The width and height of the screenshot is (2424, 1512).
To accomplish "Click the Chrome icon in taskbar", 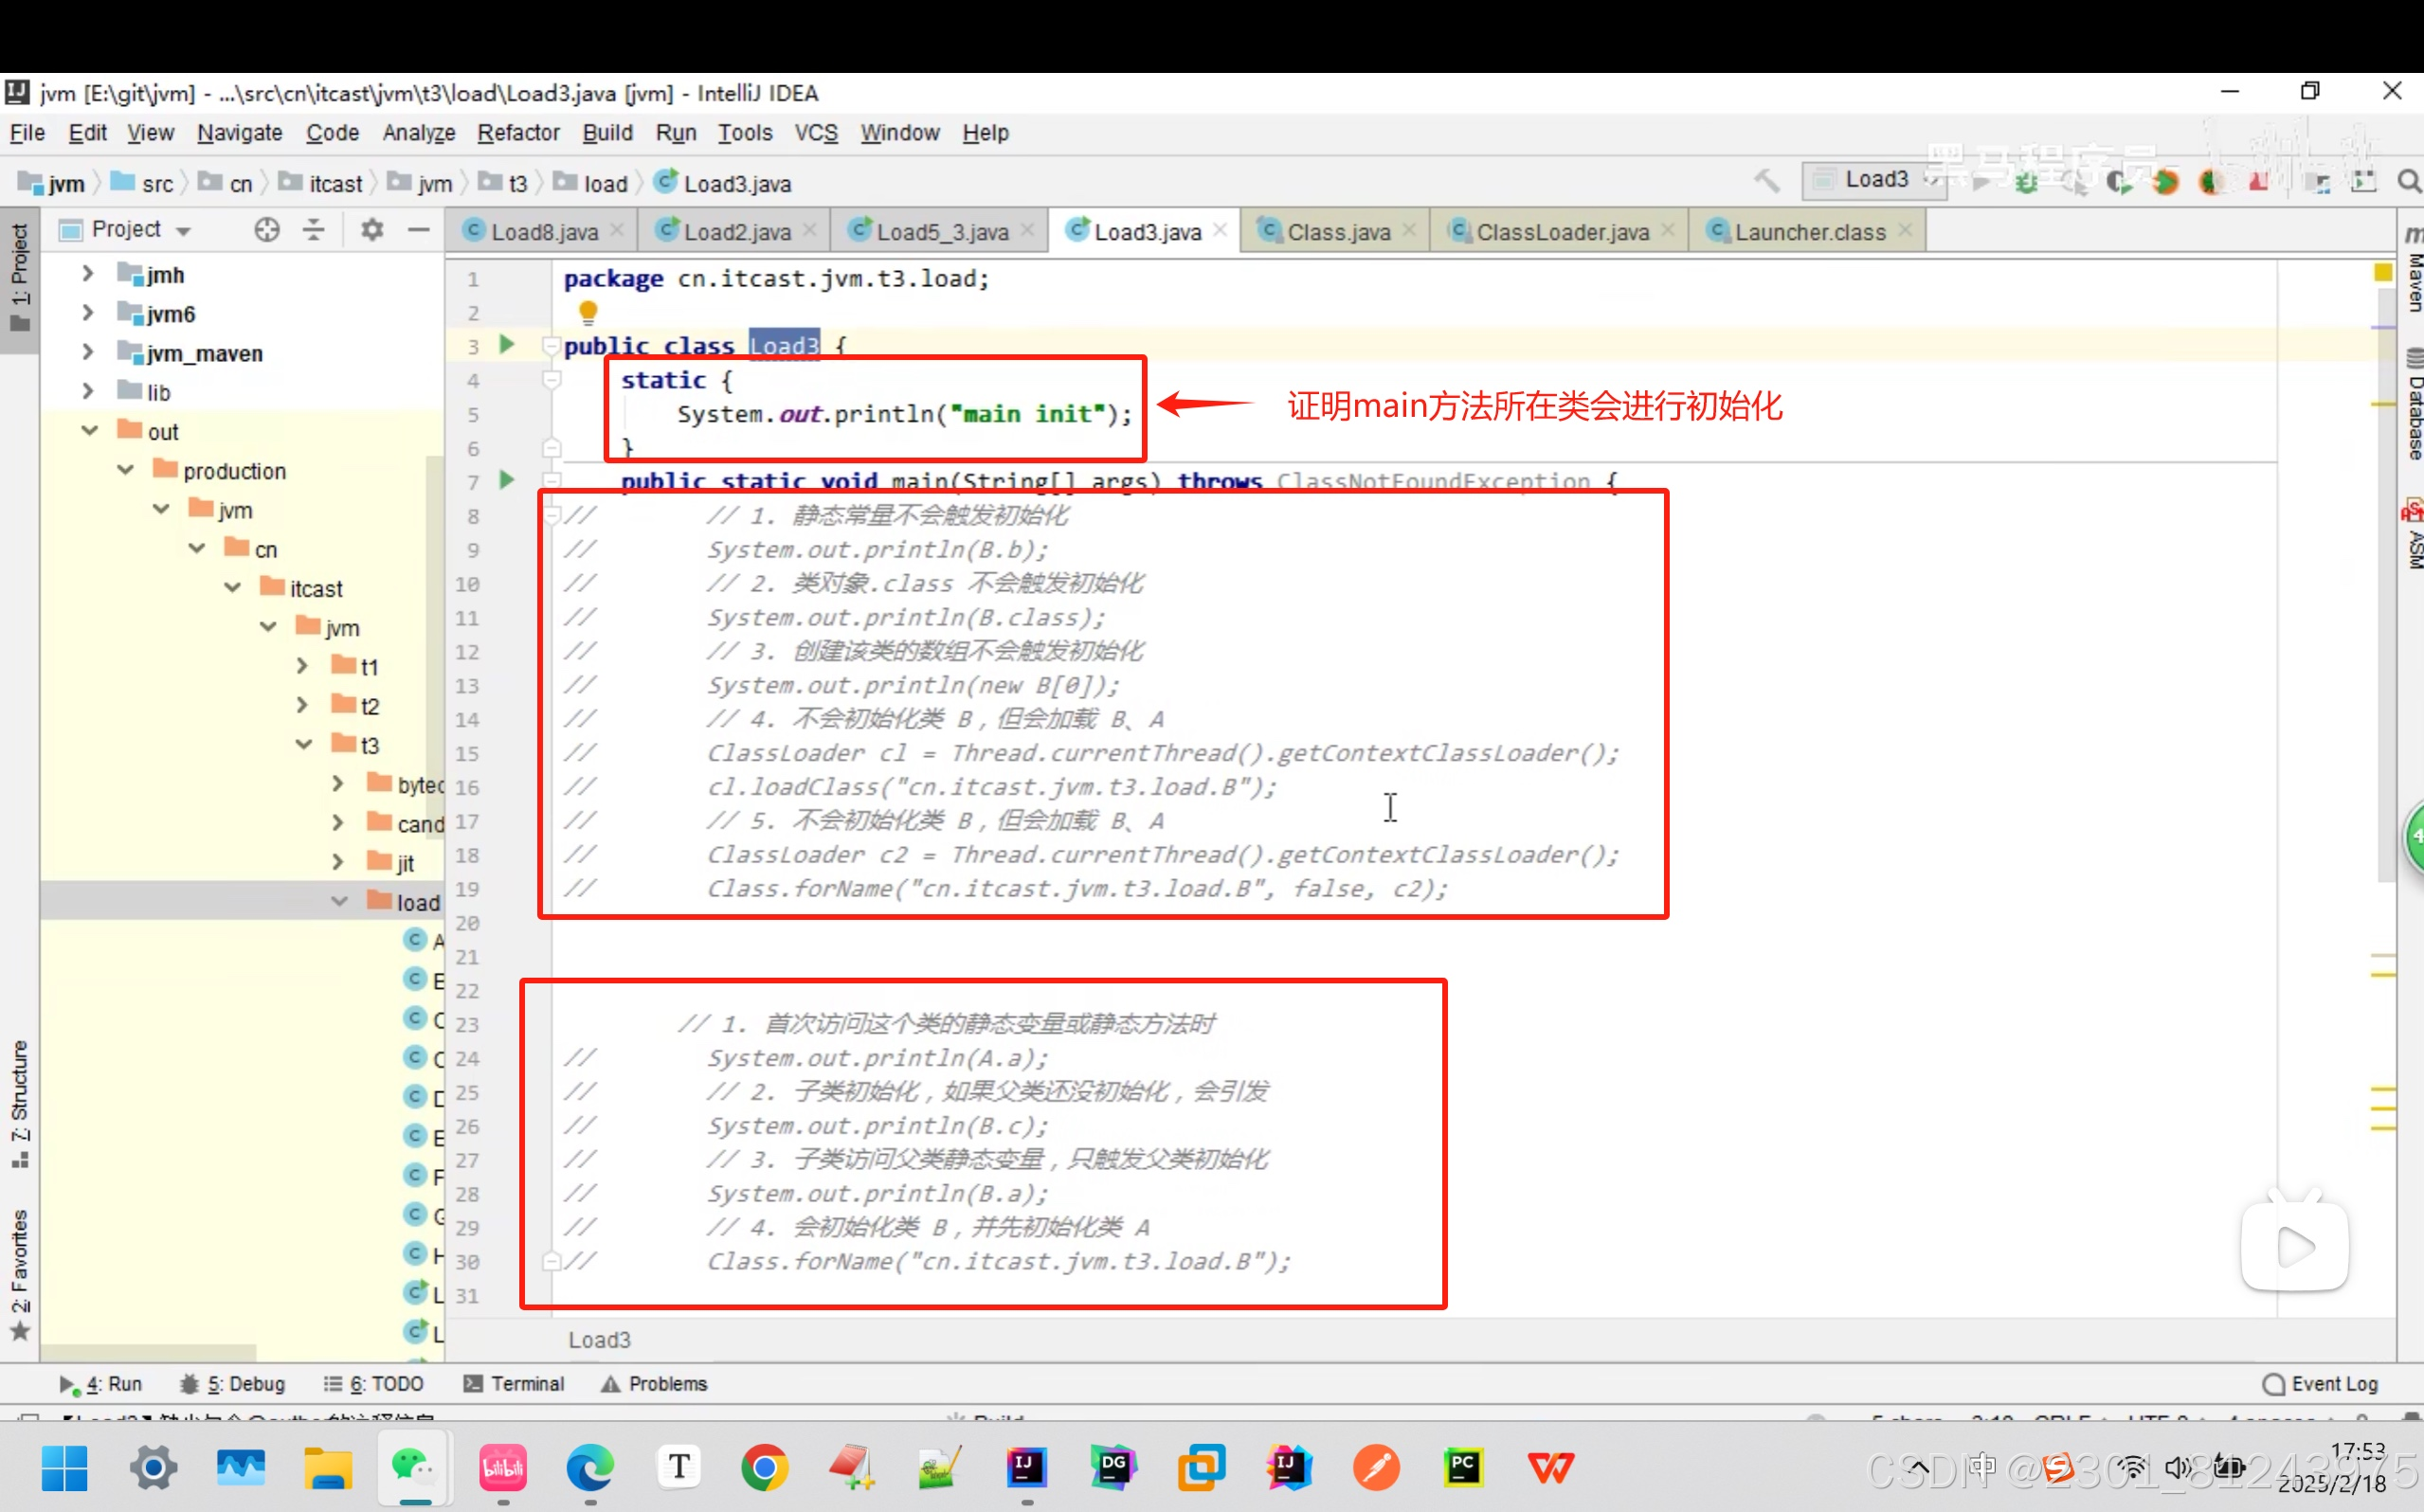I will (765, 1468).
